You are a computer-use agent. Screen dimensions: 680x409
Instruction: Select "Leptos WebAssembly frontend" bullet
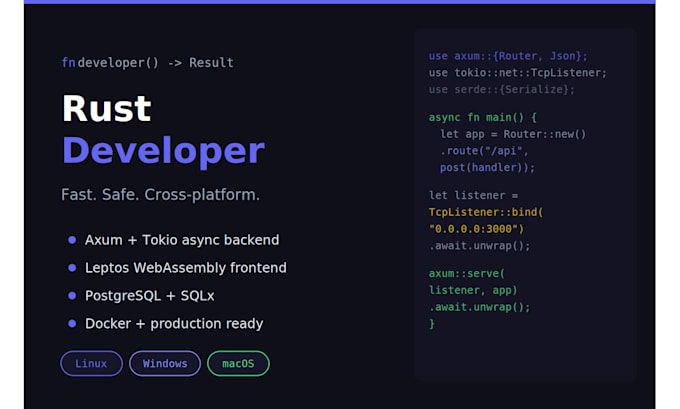[x=177, y=268]
